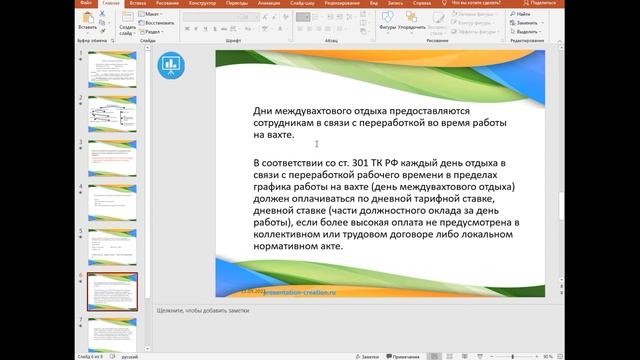Switch to Reading view icon
Screen dimensions: 640x360
[464, 357]
